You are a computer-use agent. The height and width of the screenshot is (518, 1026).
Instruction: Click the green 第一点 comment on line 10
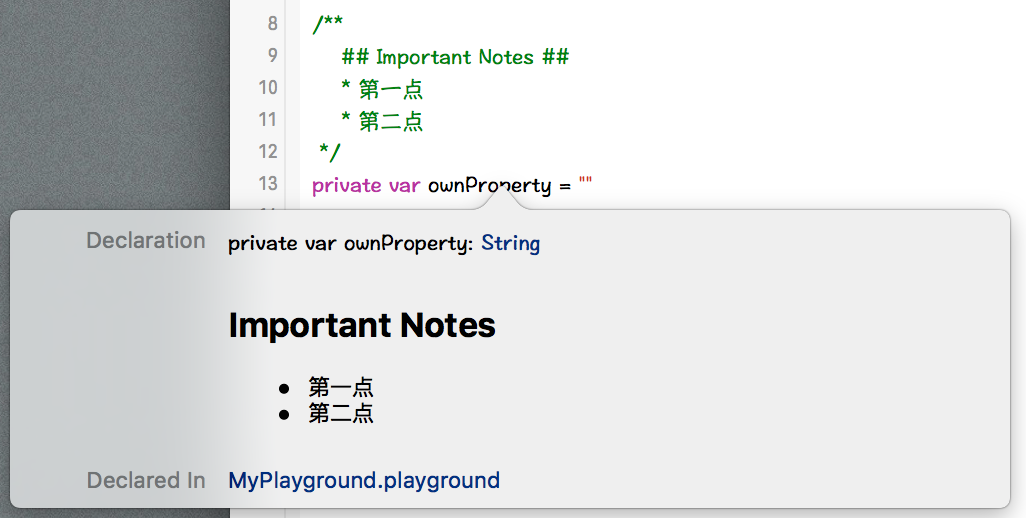[x=390, y=89]
